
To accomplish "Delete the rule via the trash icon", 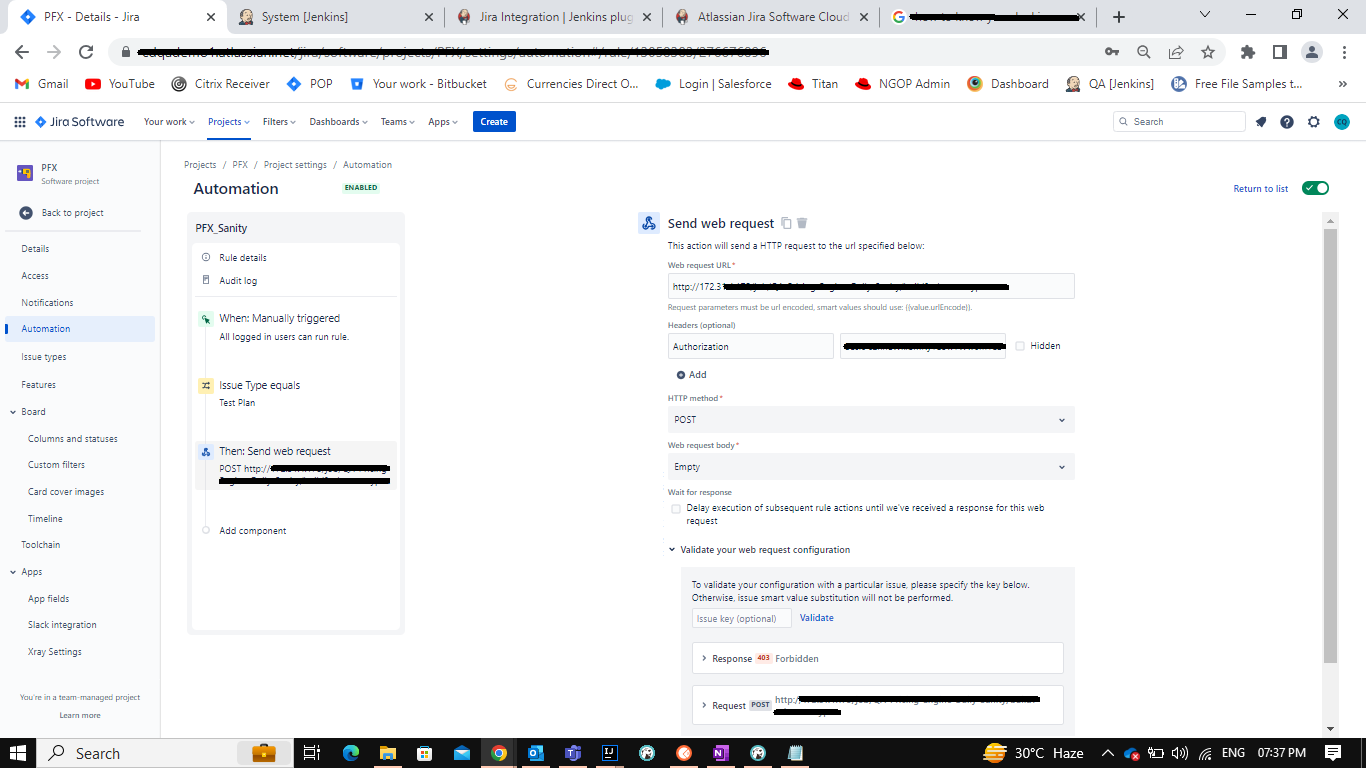I will [x=802, y=223].
